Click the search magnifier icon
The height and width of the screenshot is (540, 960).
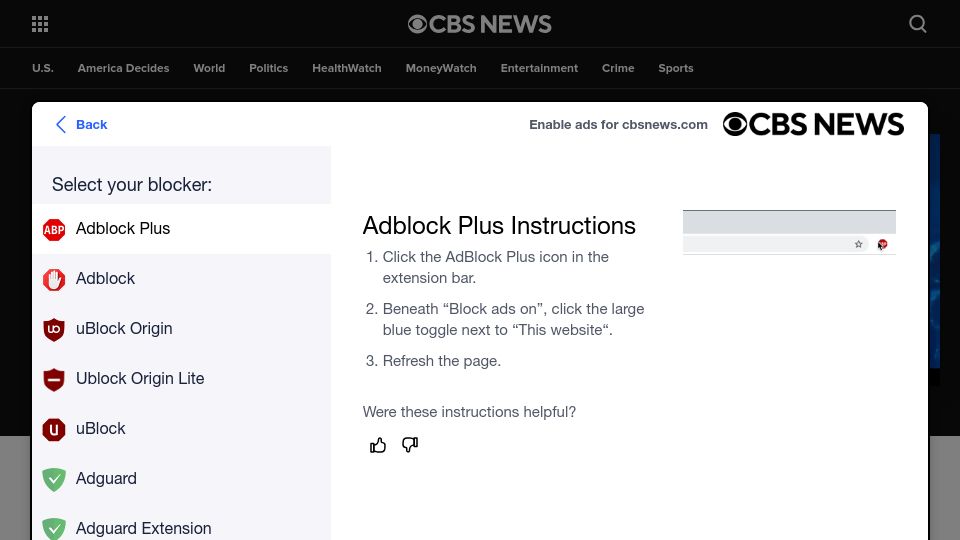click(917, 24)
